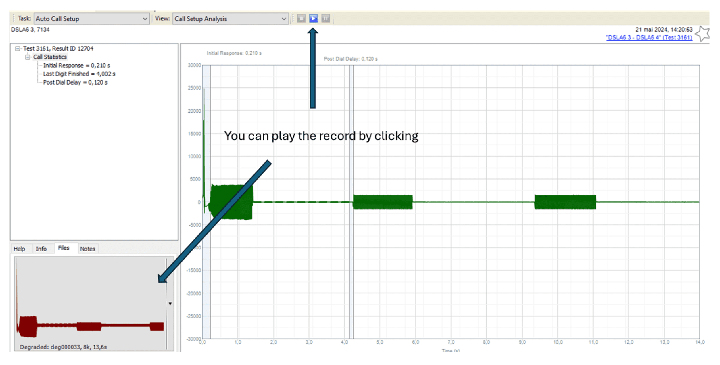This screenshot has height=365, width=720.
Task: Click the Stop playback icon
Action: (x=301, y=19)
